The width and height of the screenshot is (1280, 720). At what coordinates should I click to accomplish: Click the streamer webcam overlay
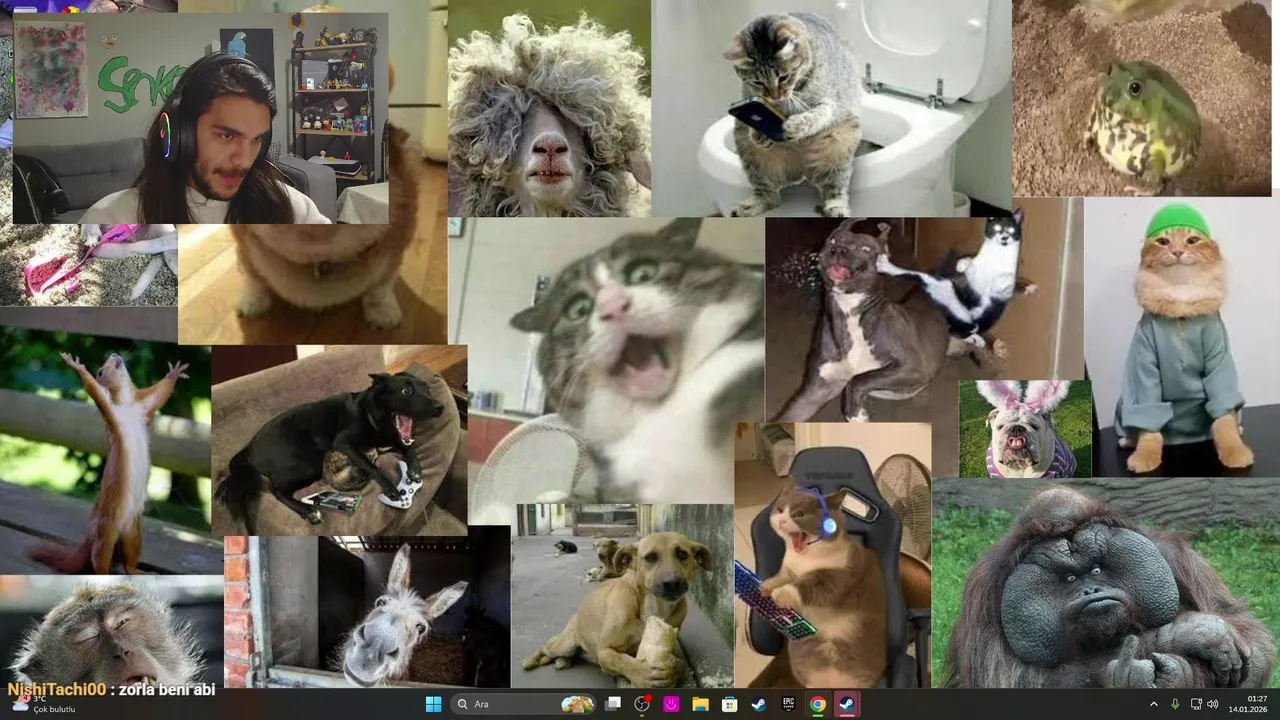tap(200, 118)
